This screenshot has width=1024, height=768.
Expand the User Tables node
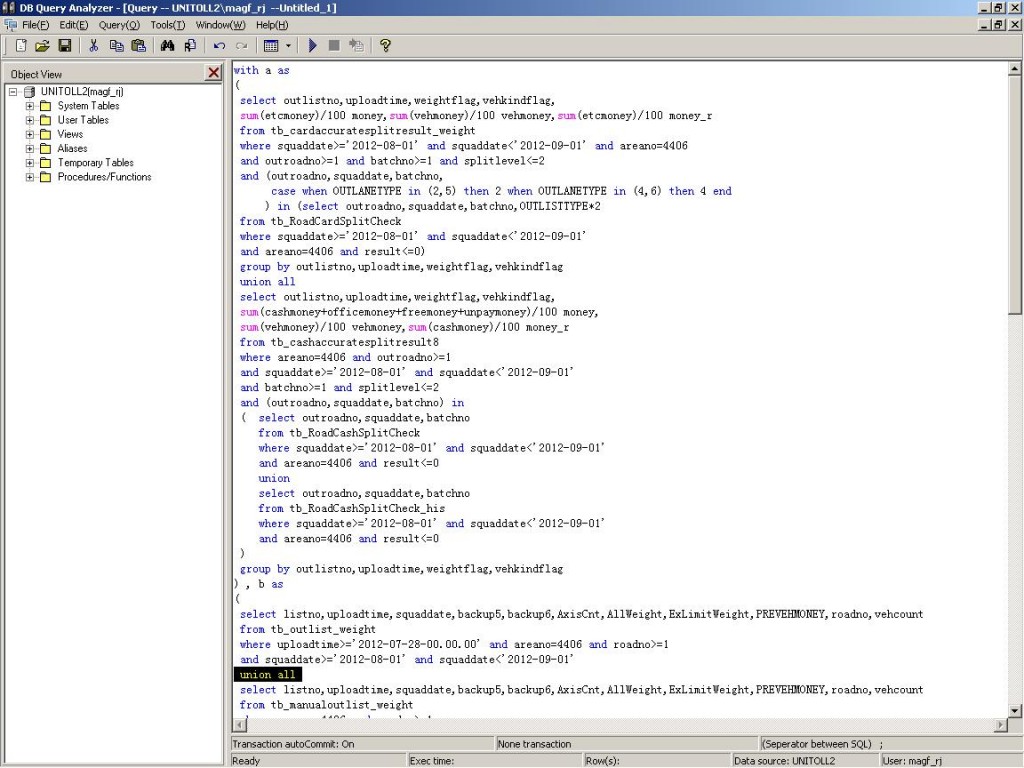[30, 120]
